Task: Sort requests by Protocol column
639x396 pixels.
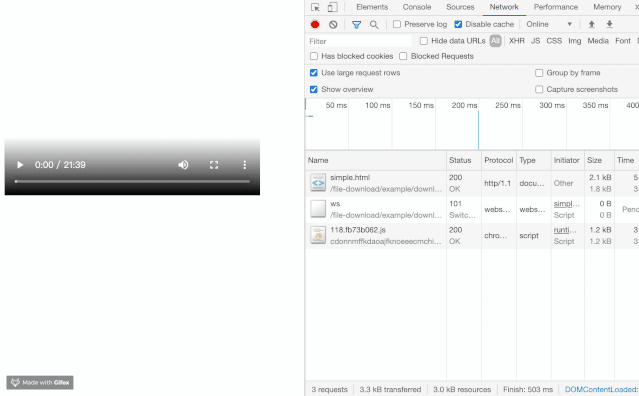Action: [499, 160]
